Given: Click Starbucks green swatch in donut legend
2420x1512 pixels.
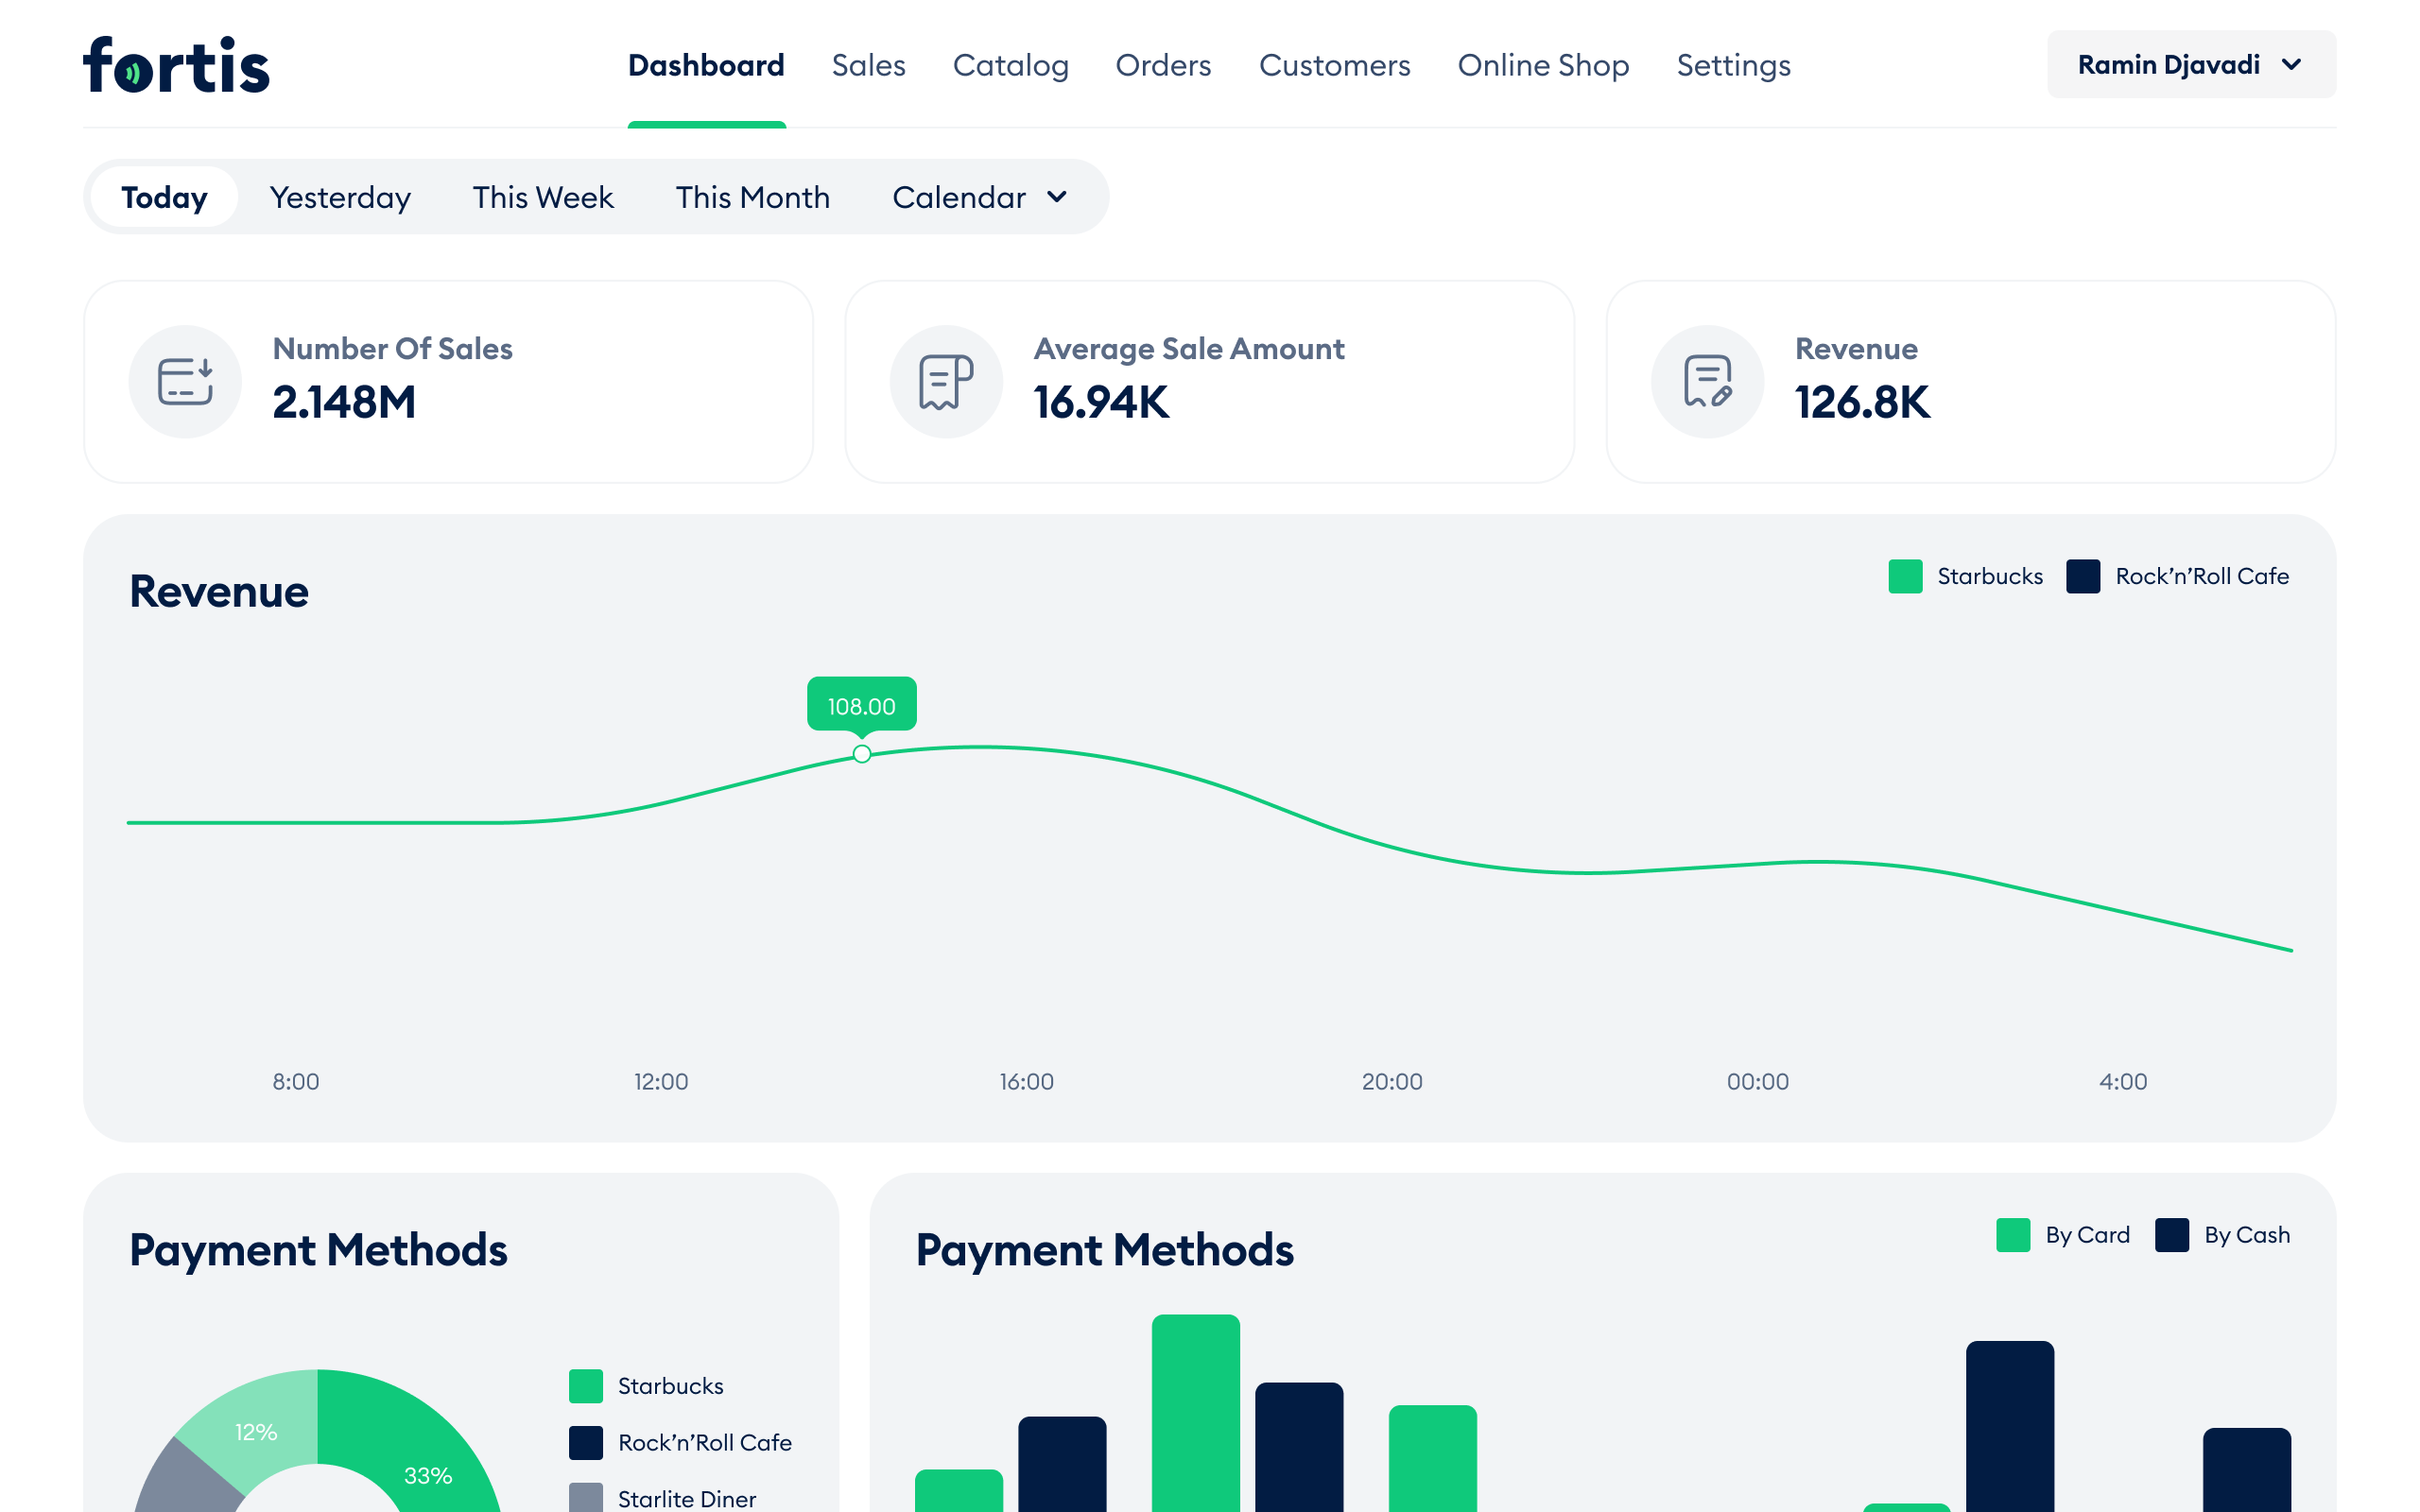Looking at the screenshot, I should 586,1386.
